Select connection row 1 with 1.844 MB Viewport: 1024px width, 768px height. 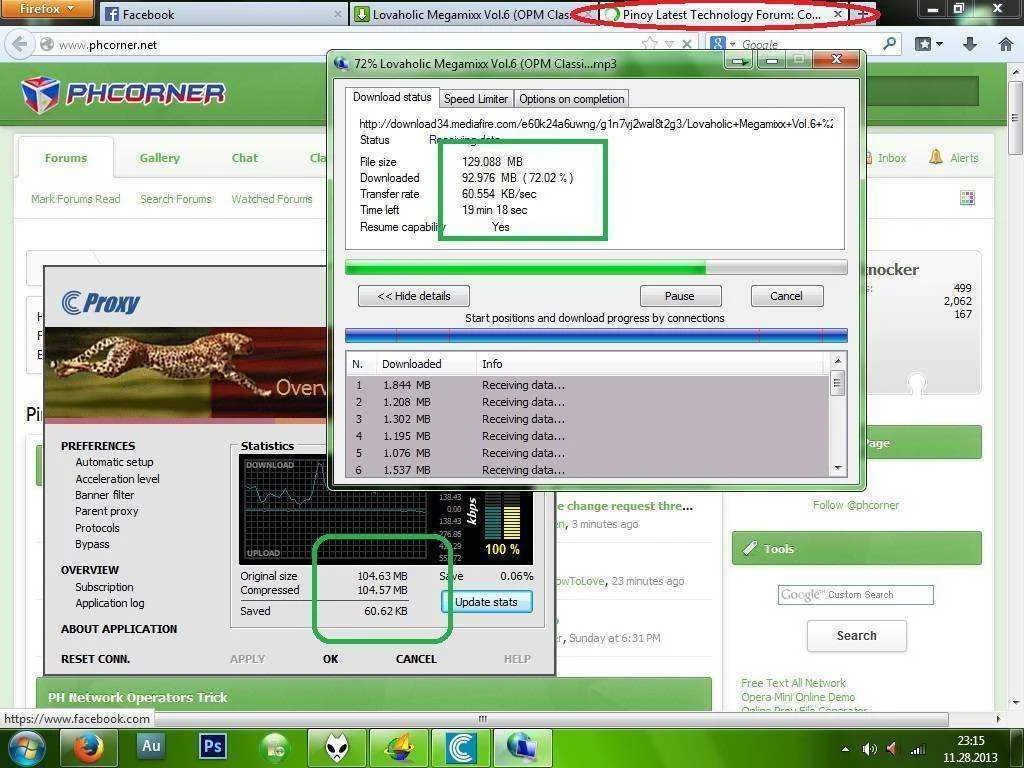pos(588,385)
